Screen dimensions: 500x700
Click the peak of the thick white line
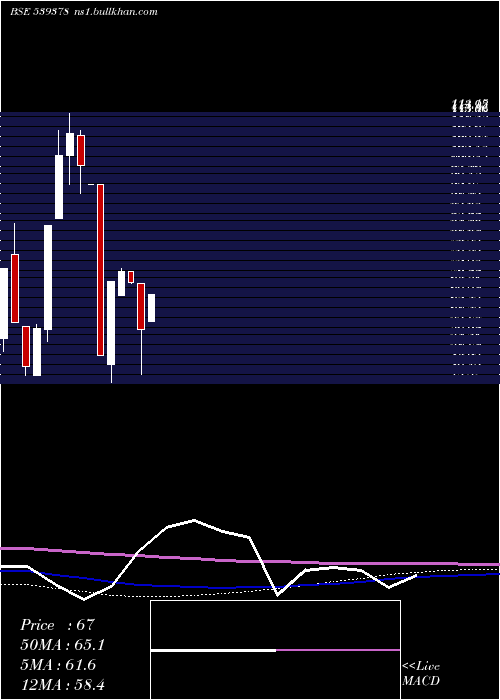click(194, 520)
